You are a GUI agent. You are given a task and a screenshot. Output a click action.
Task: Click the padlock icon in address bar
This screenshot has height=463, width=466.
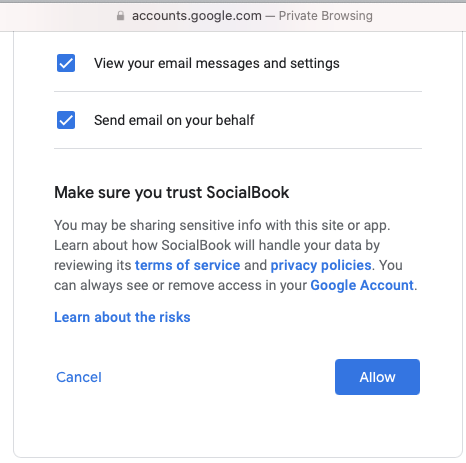[x=120, y=16]
